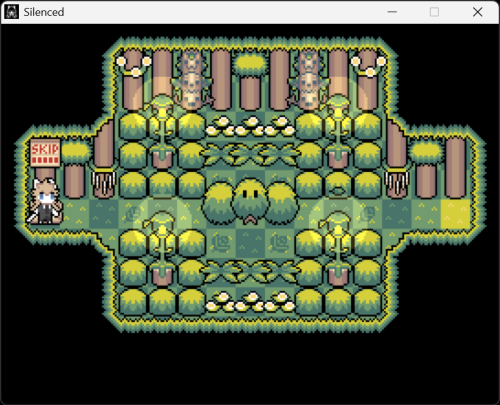500x405 pixels.
Task: Close the Silenced game window
Action: 477,12
